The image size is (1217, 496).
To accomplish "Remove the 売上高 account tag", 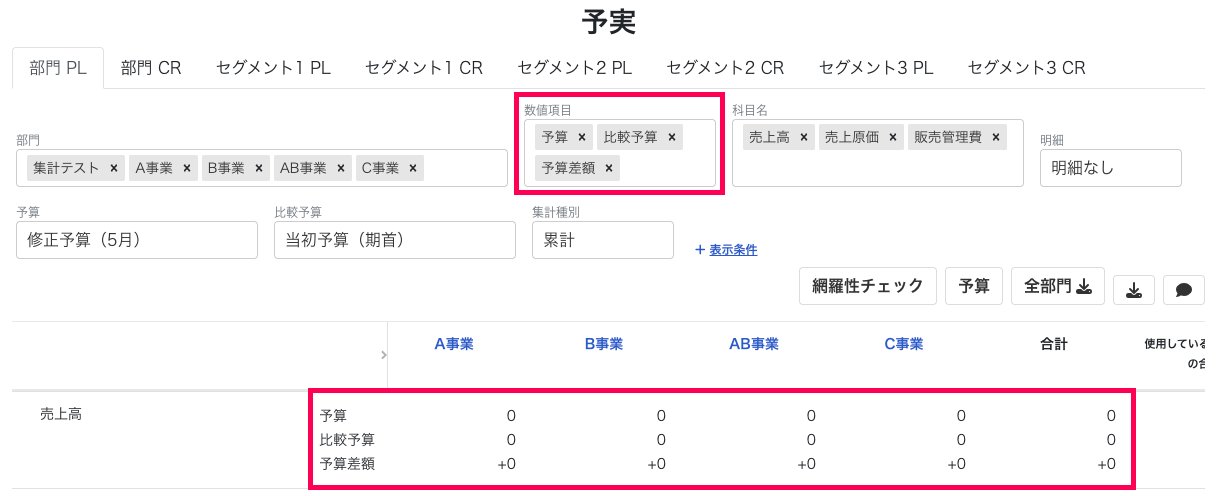I will pos(804,137).
